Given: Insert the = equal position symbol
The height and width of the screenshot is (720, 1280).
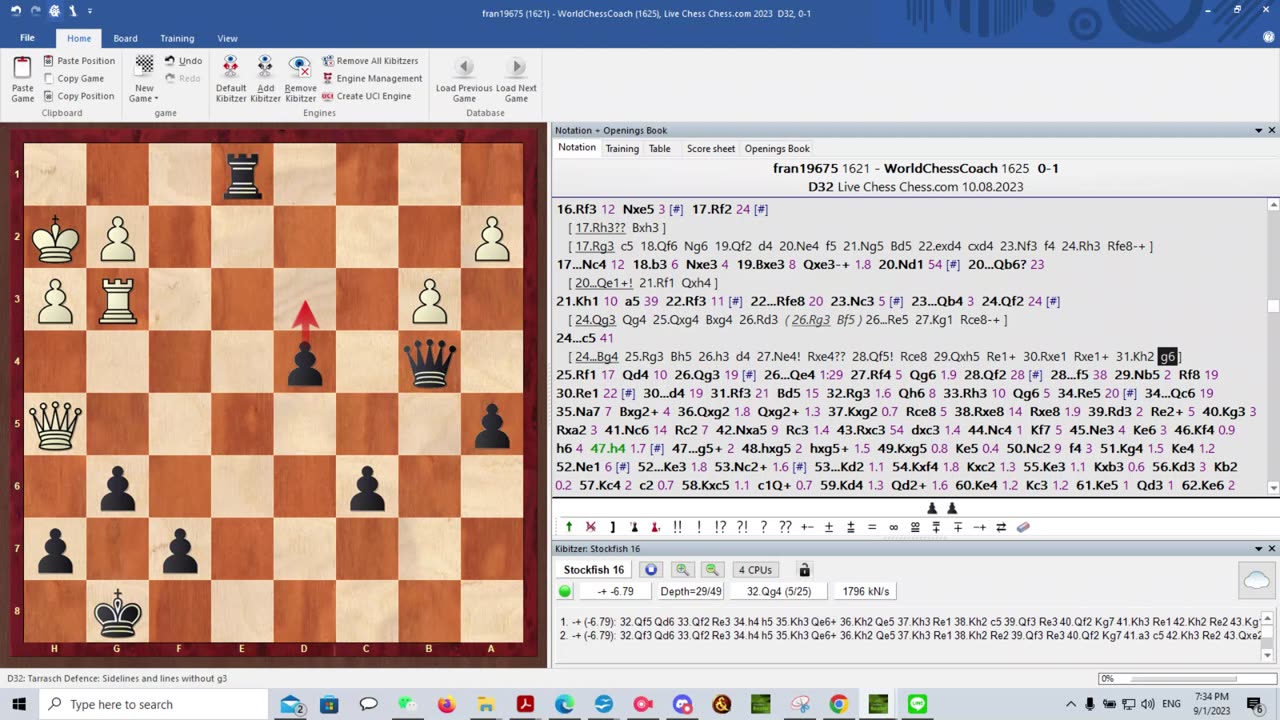Looking at the screenshot, I should pyautogui.click(x=872, y=527).
